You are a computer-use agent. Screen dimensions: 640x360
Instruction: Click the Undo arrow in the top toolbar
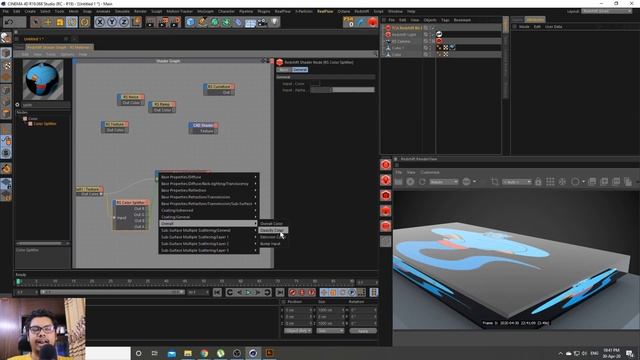coord(9,22)
